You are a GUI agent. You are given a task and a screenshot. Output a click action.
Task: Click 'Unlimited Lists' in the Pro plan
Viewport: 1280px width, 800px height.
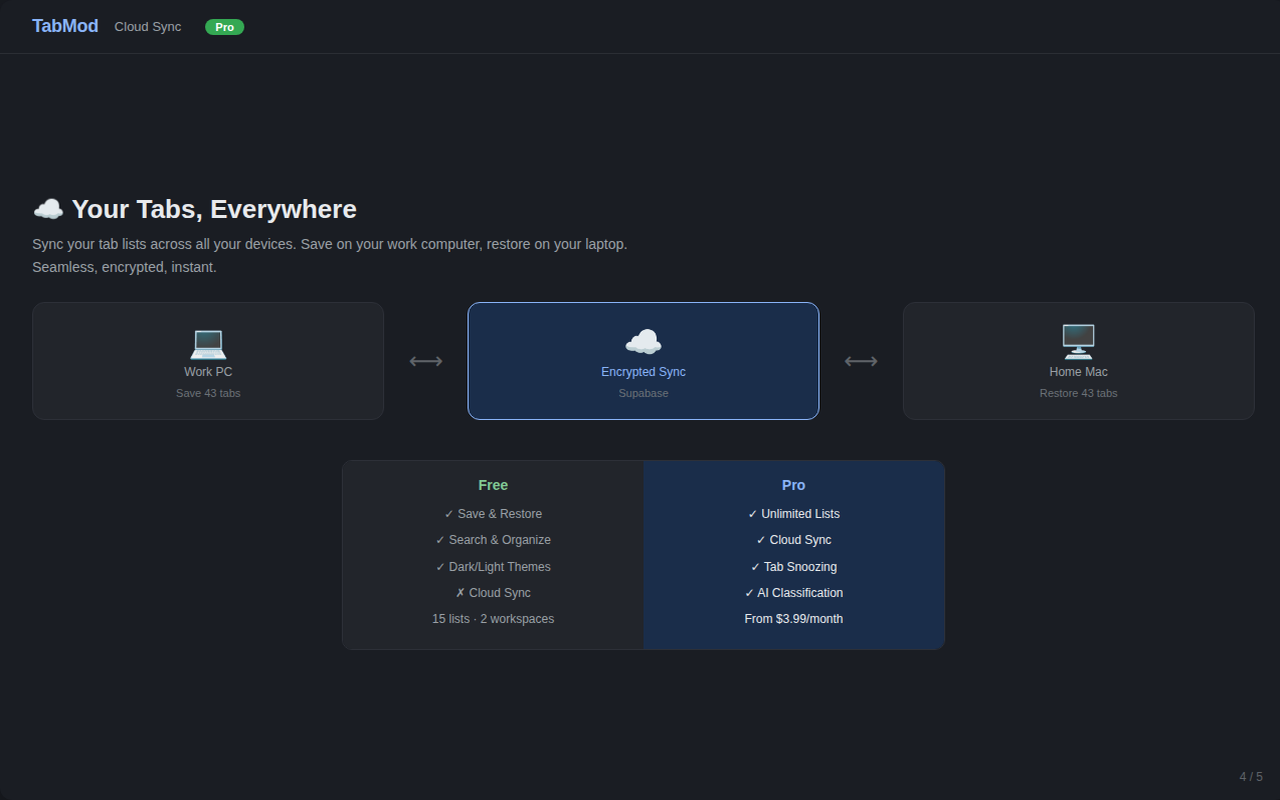[794, 514]
